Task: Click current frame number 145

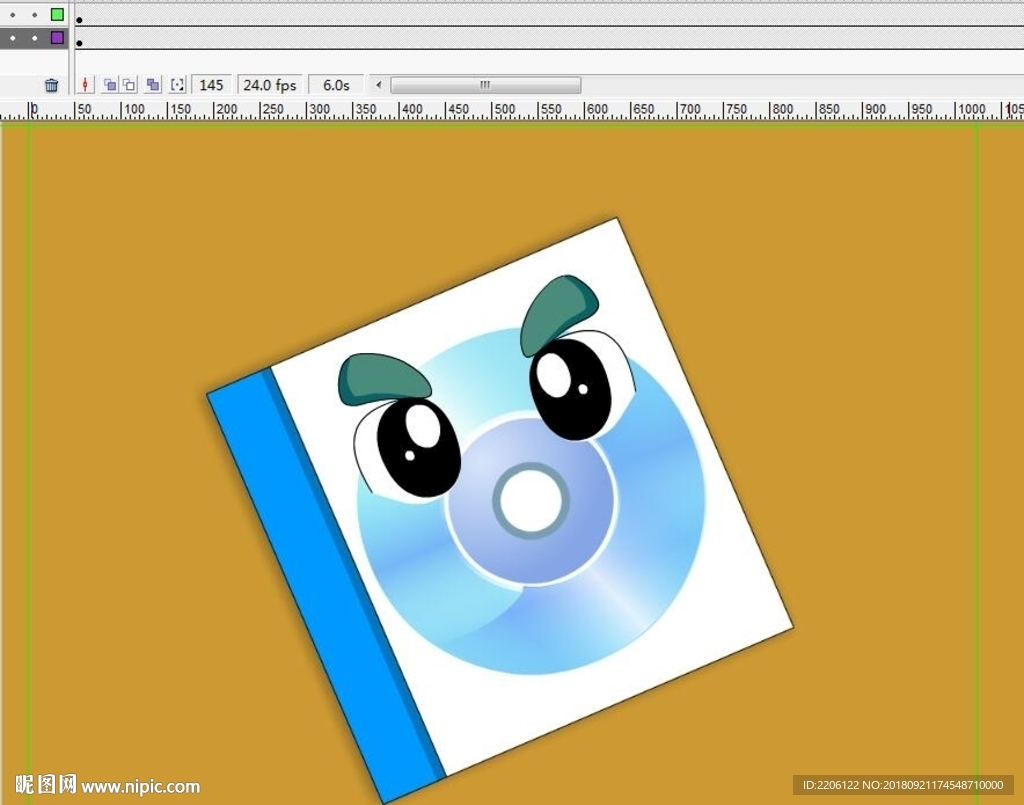Action: [x=211, y=85]
